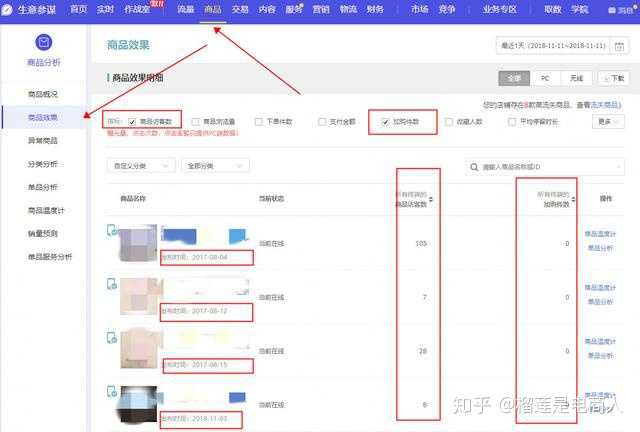Screen dimensions: 640x432
Task: Open the 市场 top menu
Action: 420,9
